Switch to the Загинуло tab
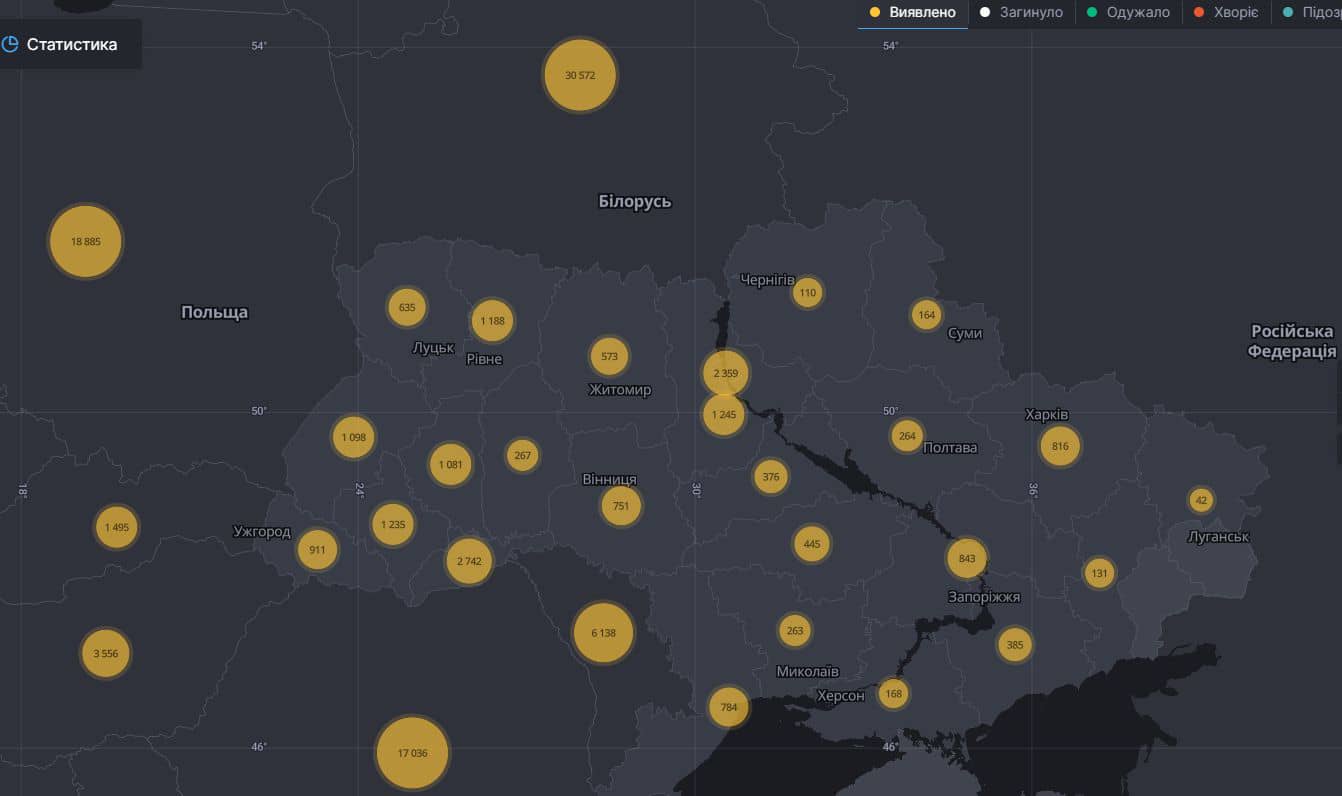Image resolution: width=1342 pixels, height=796 pixels. [x=1031, y=13]
